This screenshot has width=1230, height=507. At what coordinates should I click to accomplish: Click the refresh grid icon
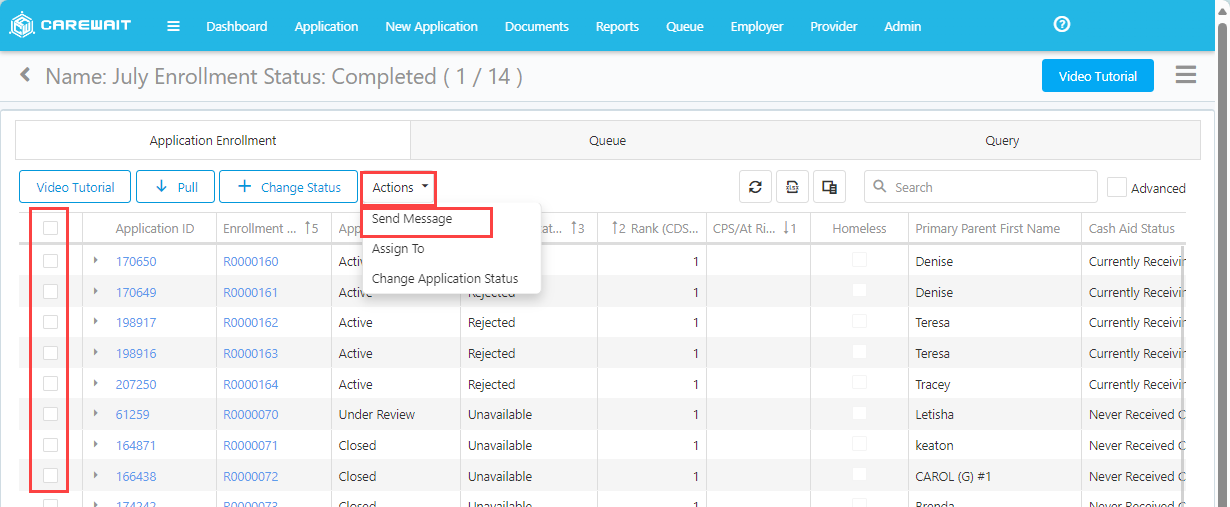(755, 187)
